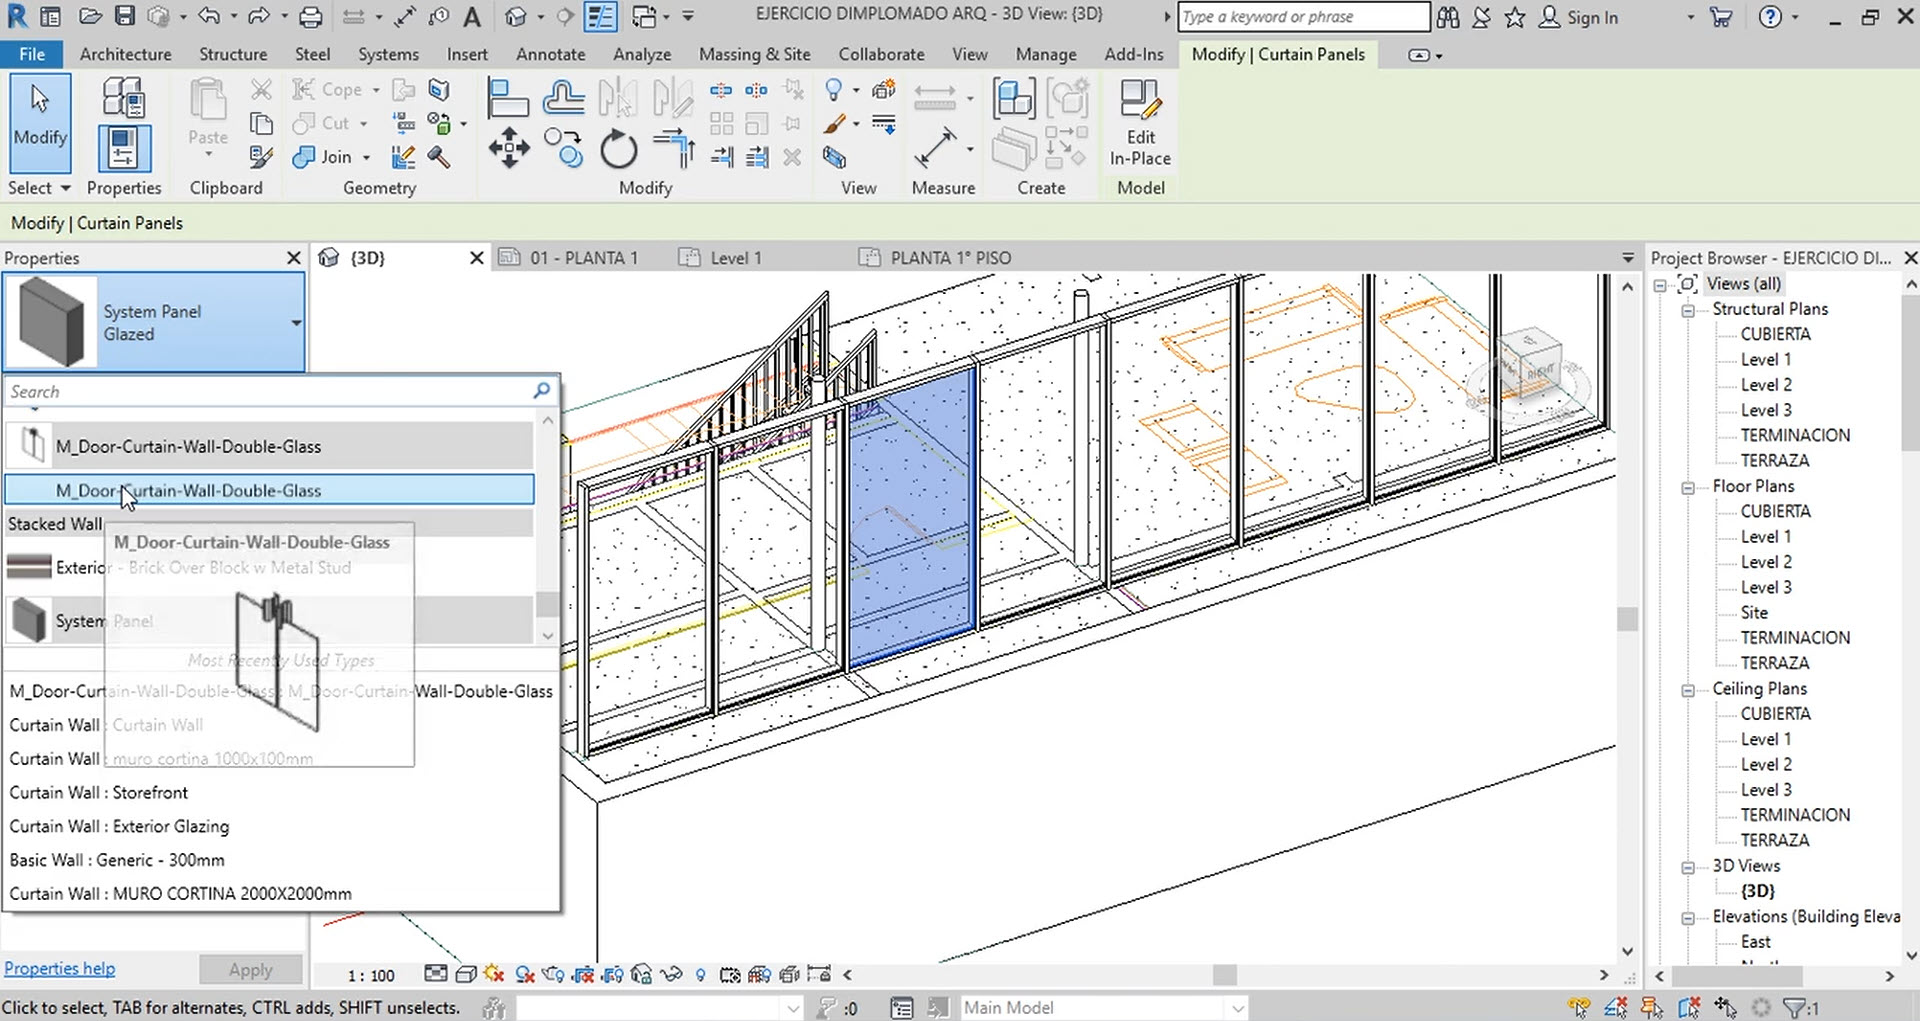
Task: Click the Apply button in Properties
Action: point(250,970)
